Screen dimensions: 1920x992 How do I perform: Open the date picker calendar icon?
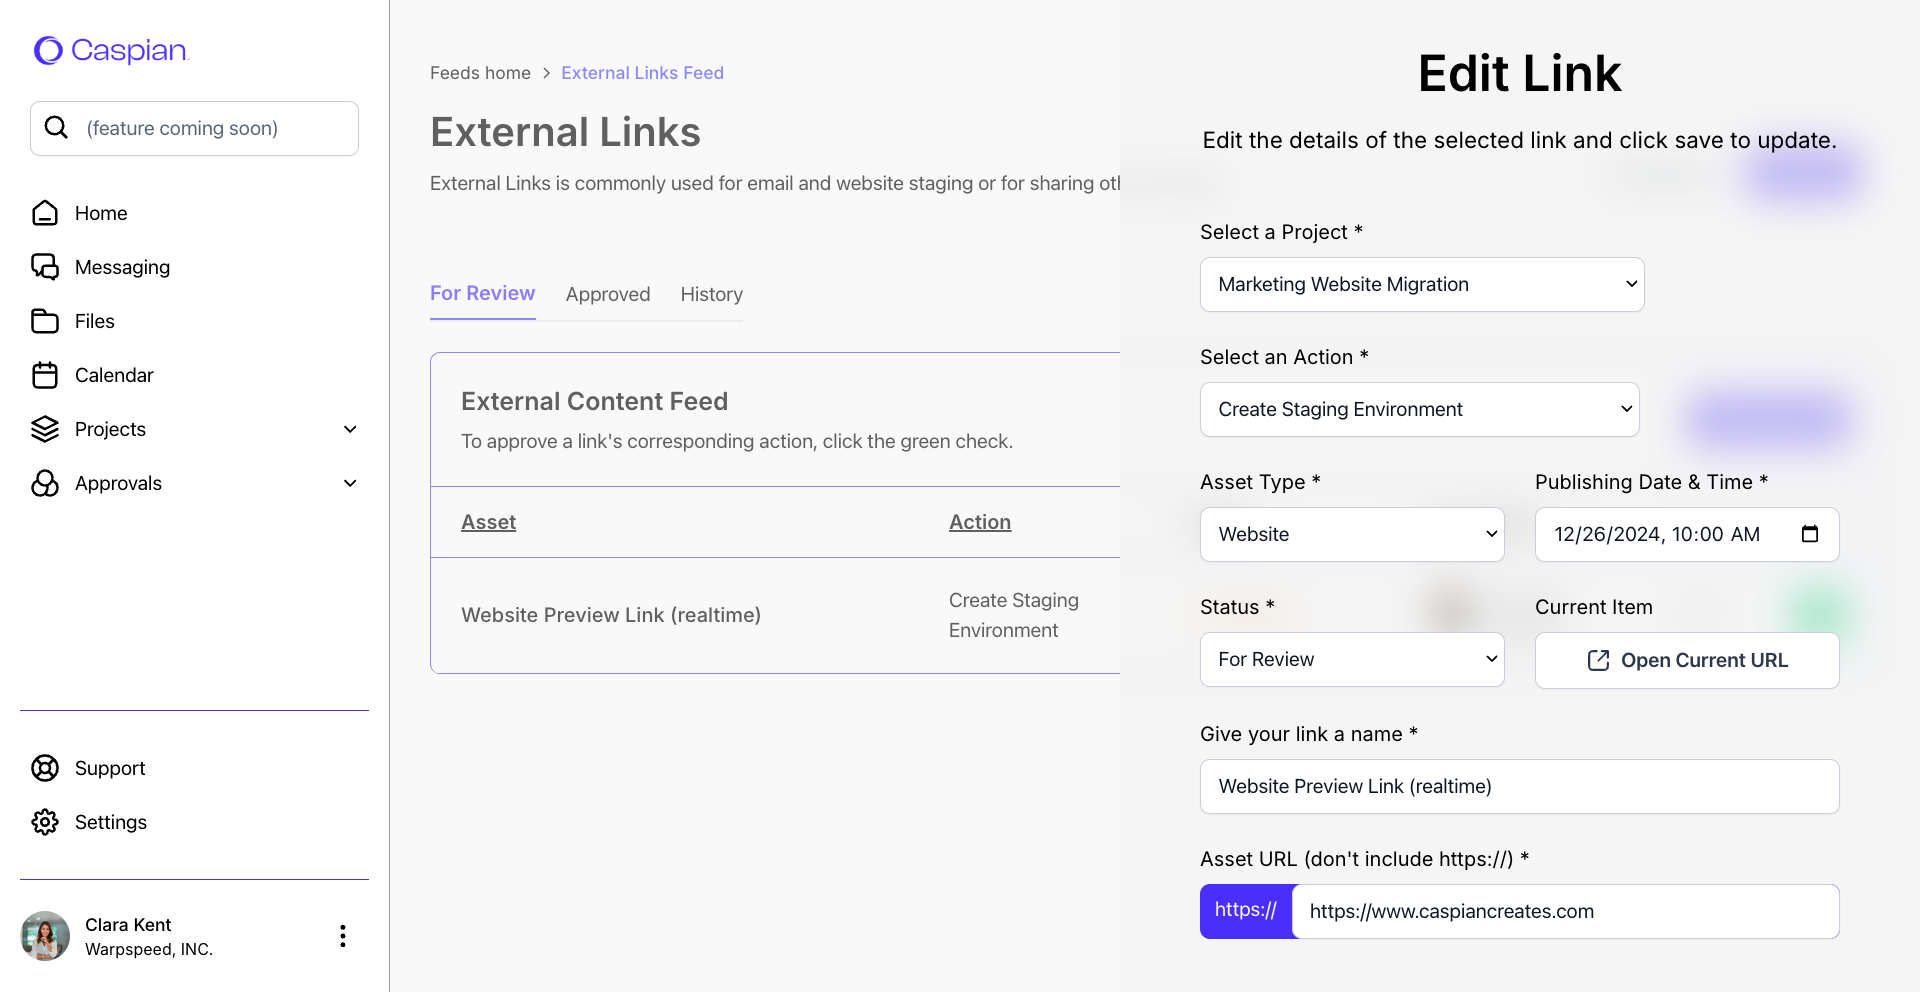(1809, 534)
